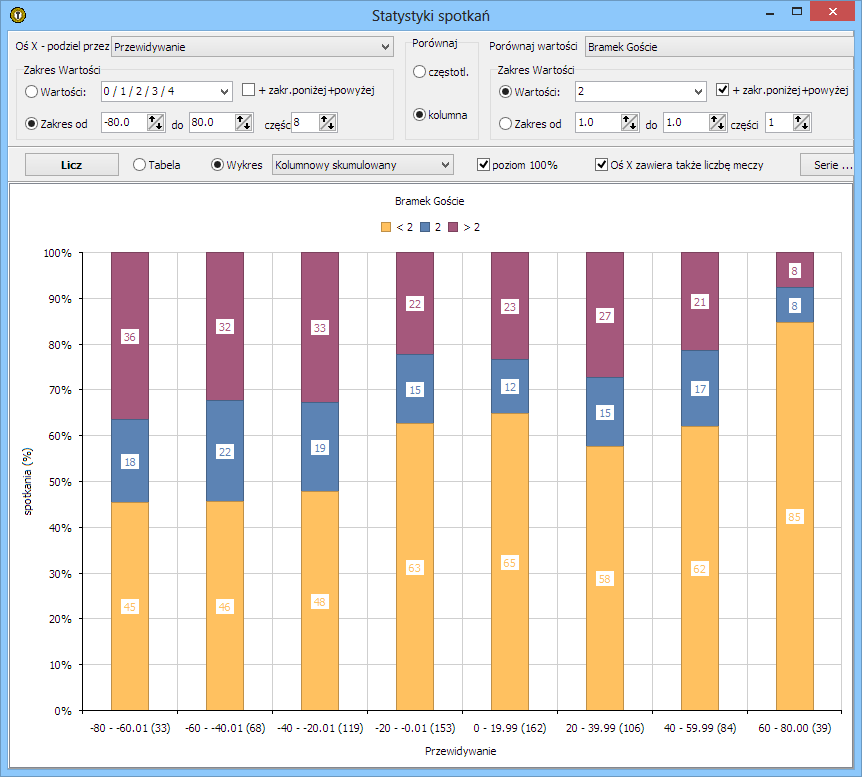Click the '0 - 19.99 (162)' axis label
Image resolution: width=862 pixels, height=777 pixels.
pyautogui.click(x=510, y=728)
